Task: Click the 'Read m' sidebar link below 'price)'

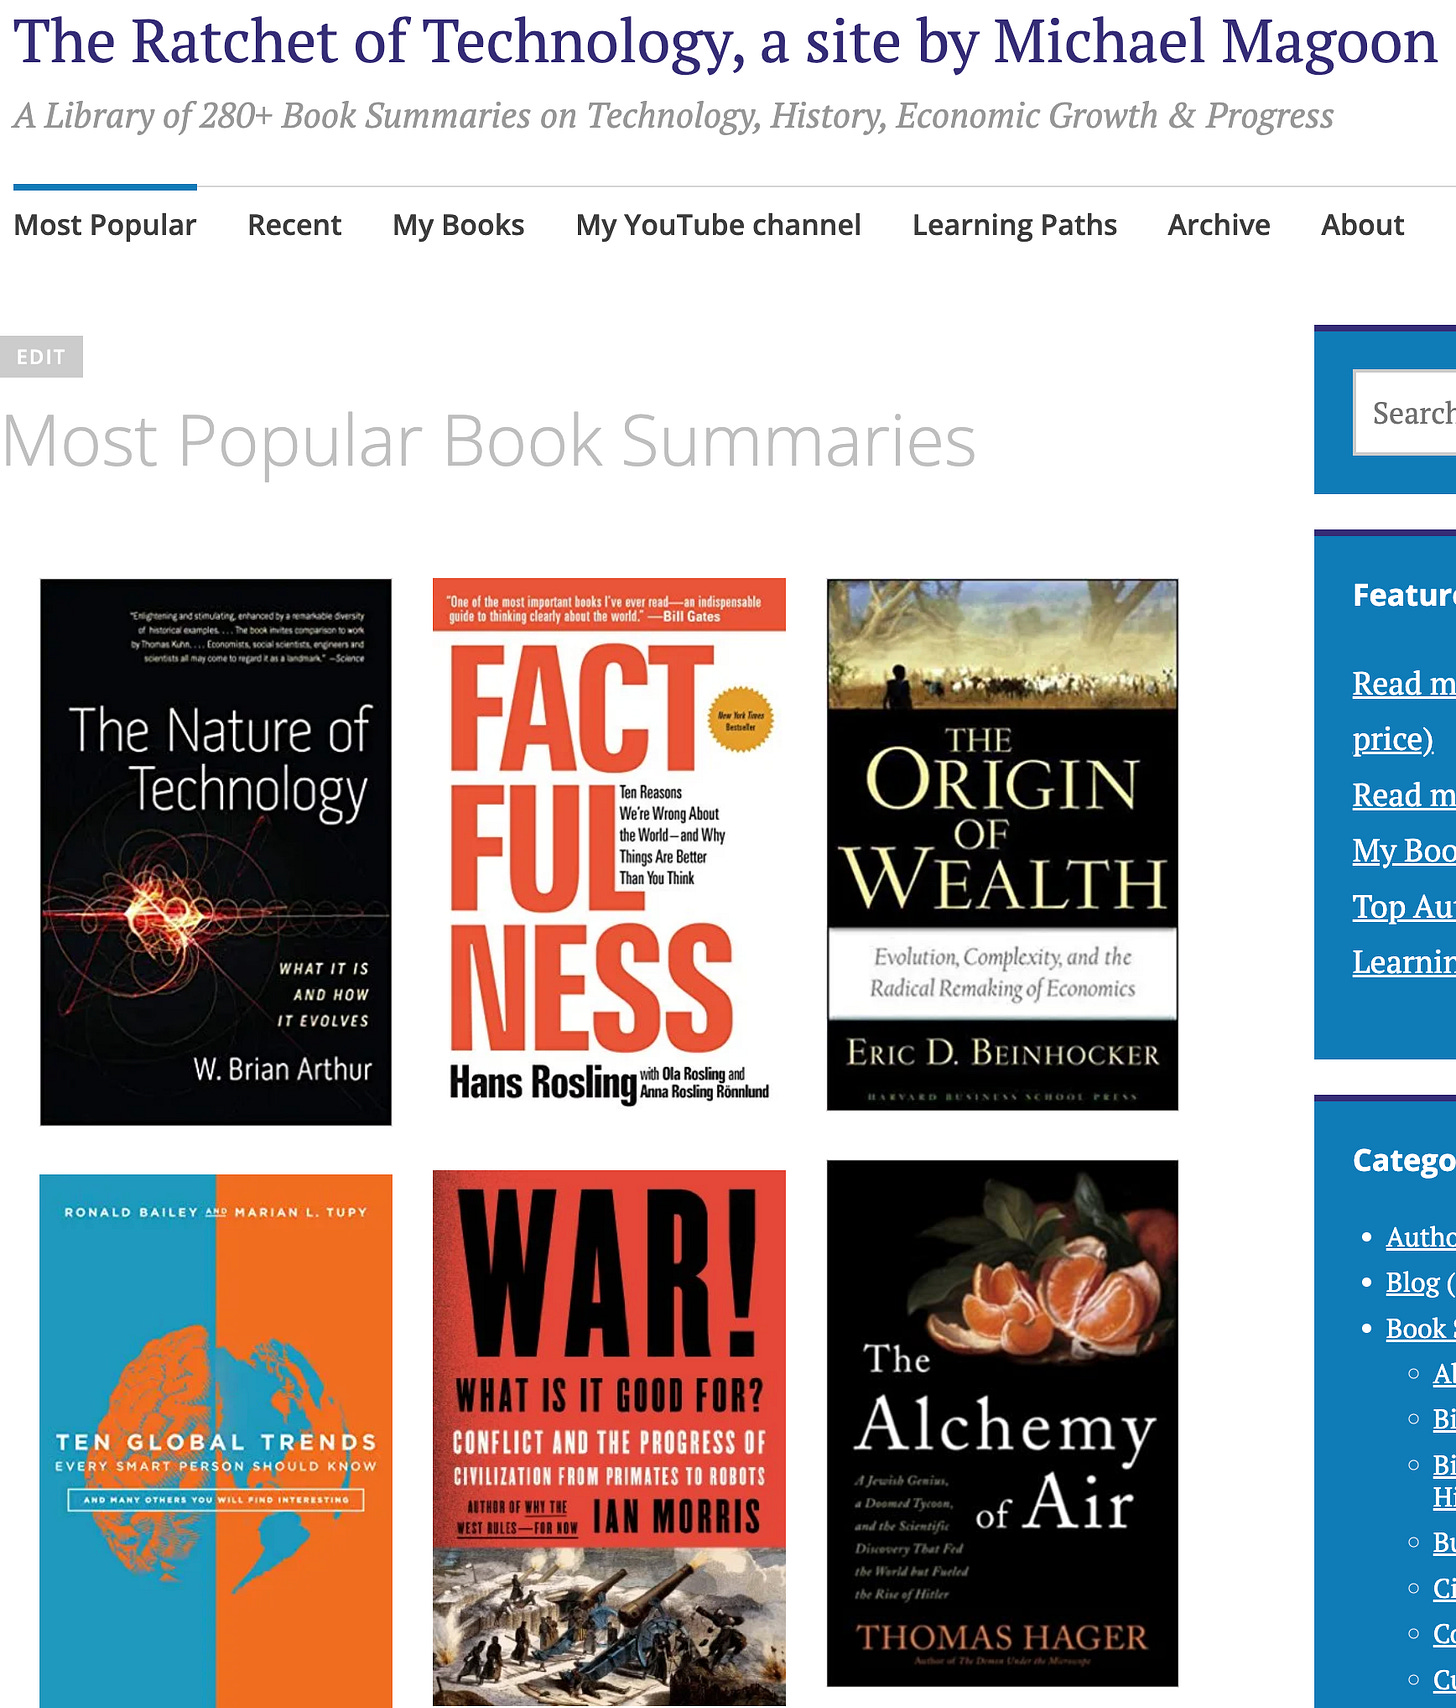Action: [1404, 795]
